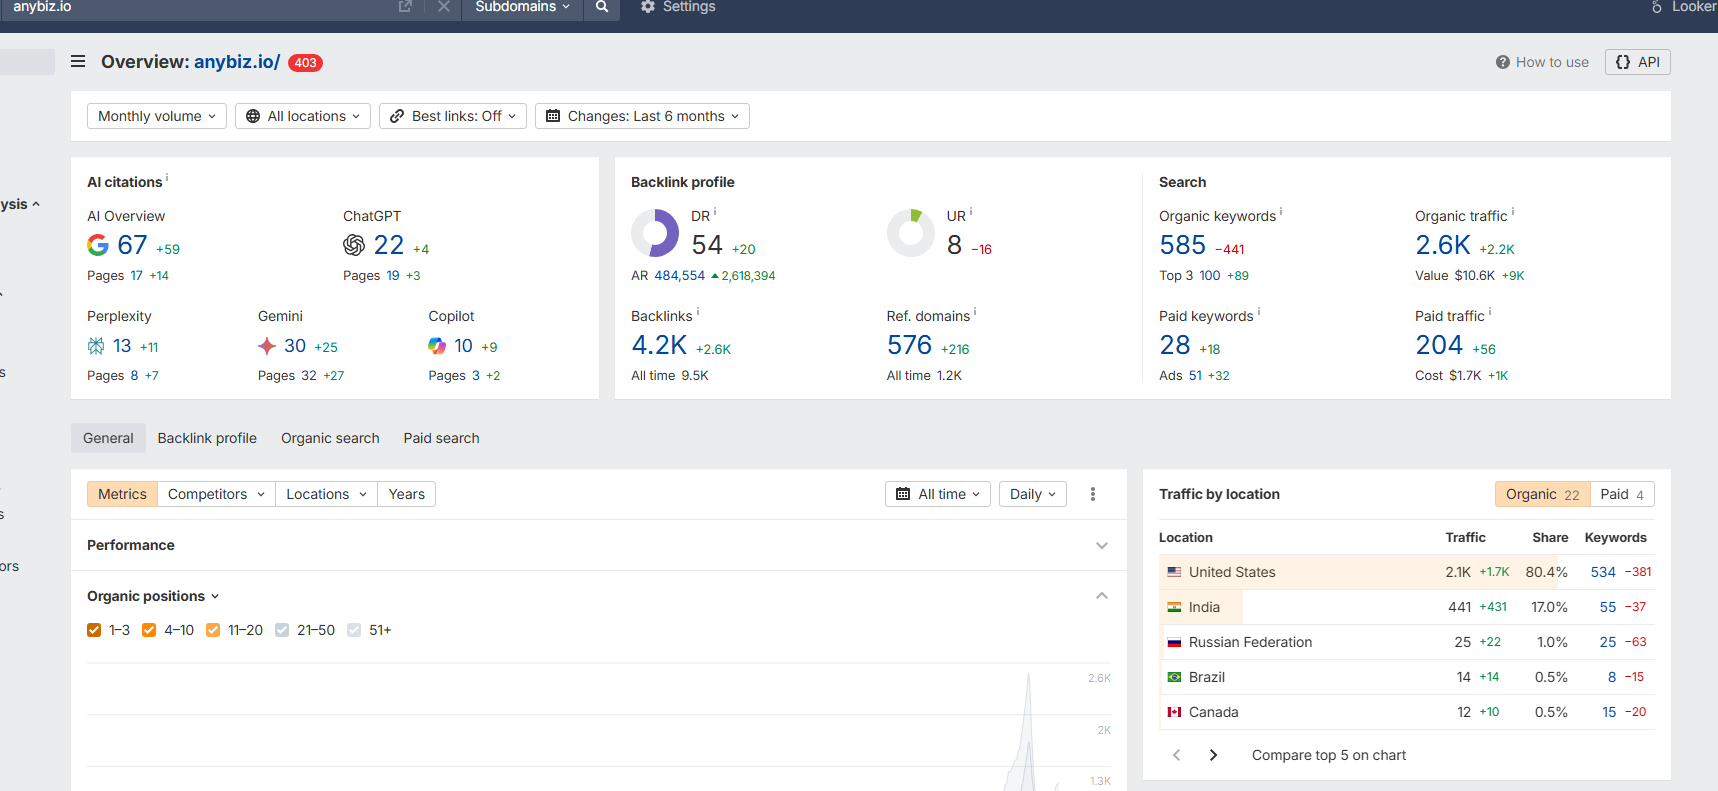Open the anybiz.io/ link in the title

237,62
